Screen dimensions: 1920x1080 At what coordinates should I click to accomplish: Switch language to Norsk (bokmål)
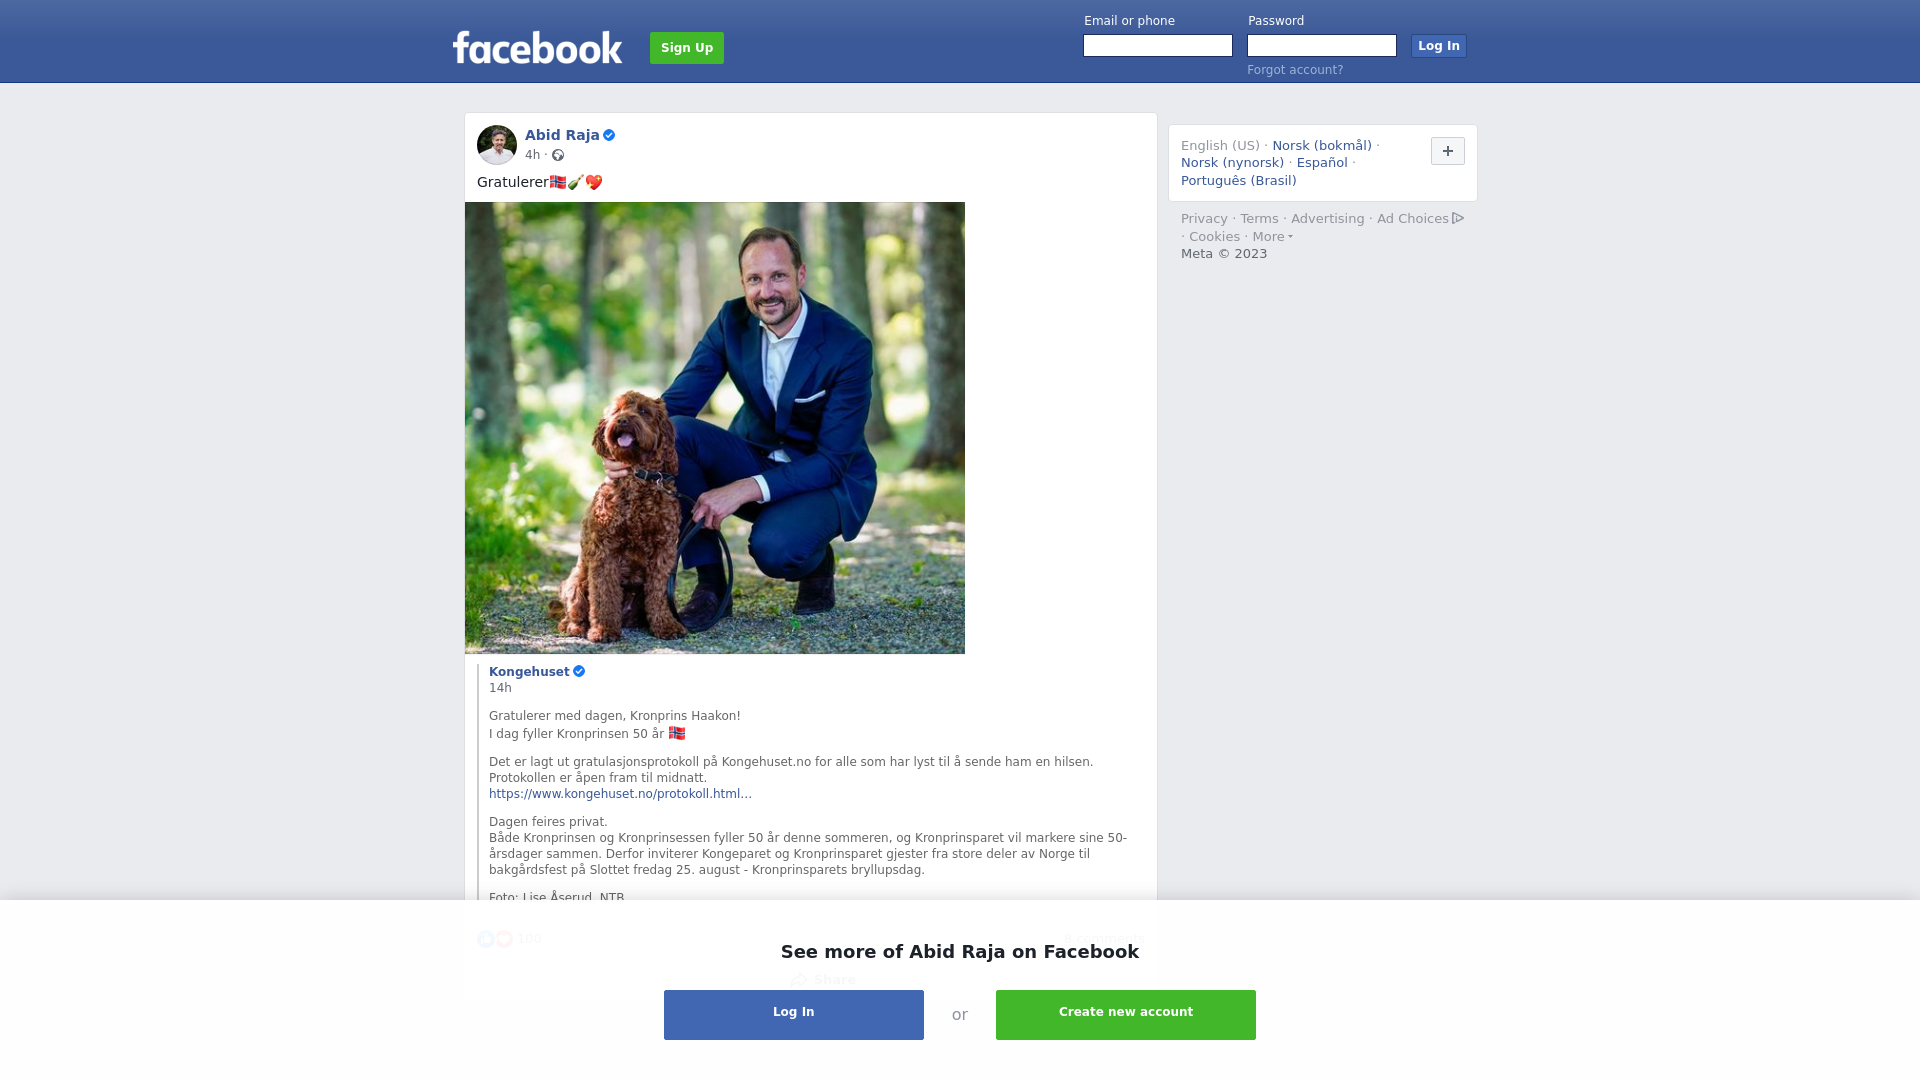point(1322,146)
